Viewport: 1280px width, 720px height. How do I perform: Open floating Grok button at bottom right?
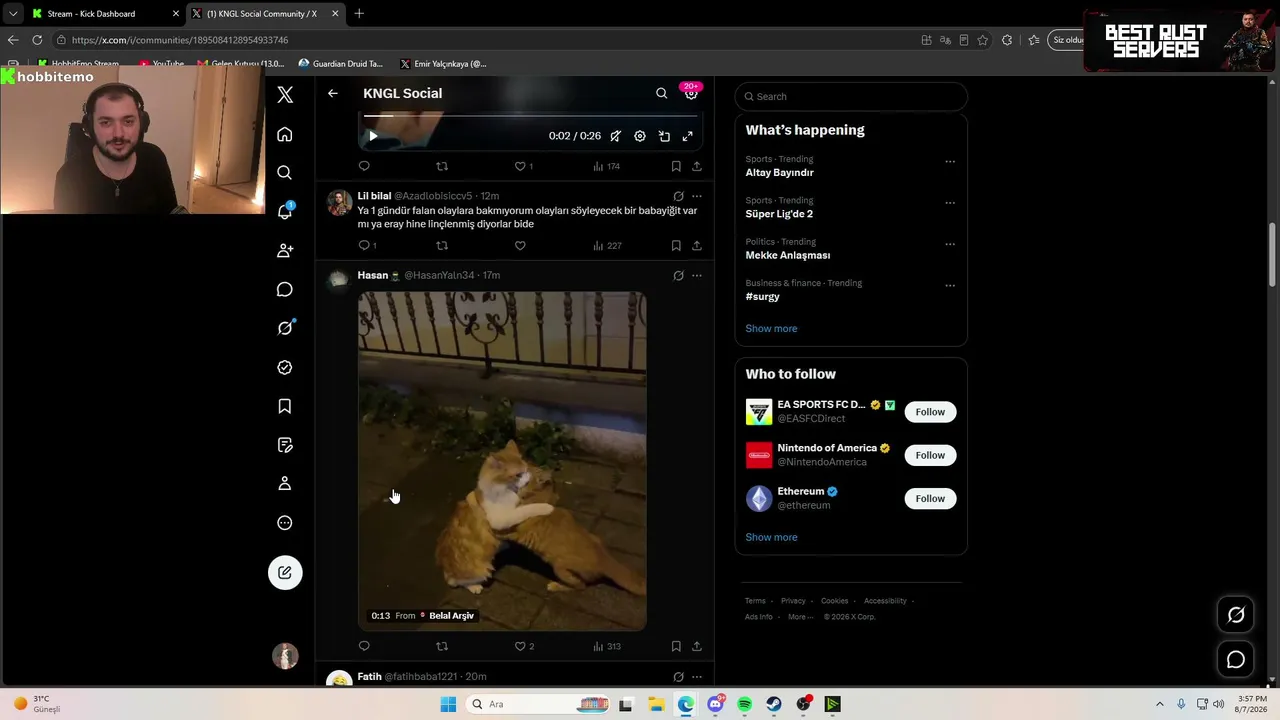(1236, 615)
